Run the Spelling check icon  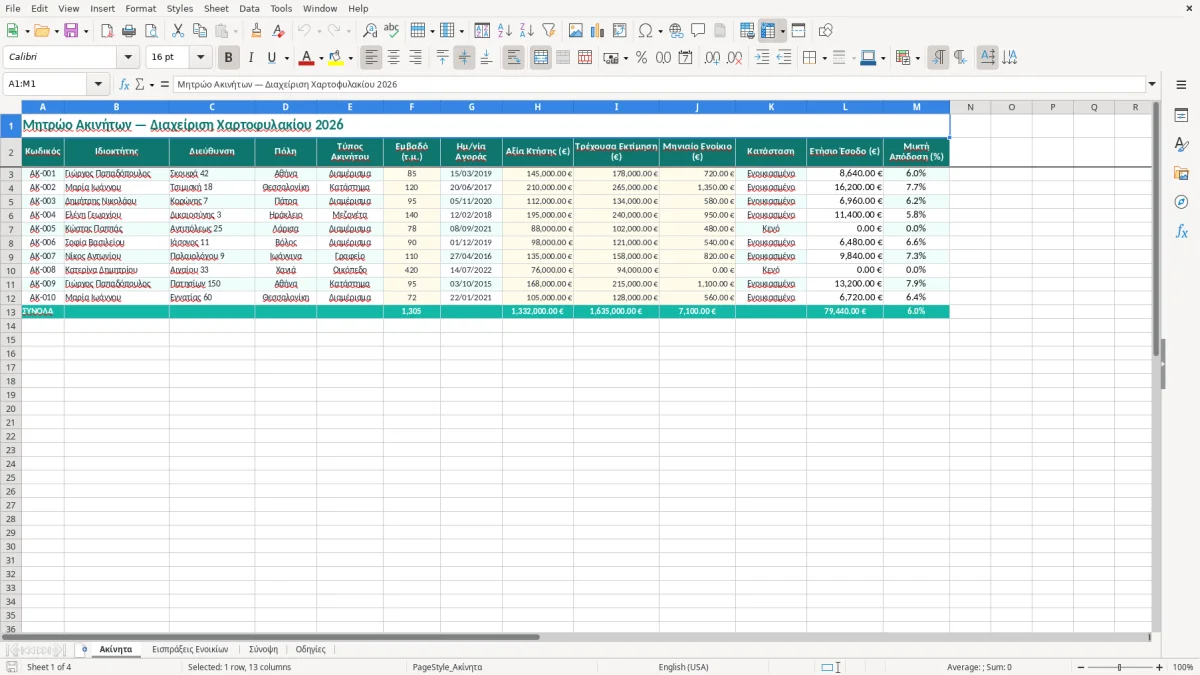392,31
